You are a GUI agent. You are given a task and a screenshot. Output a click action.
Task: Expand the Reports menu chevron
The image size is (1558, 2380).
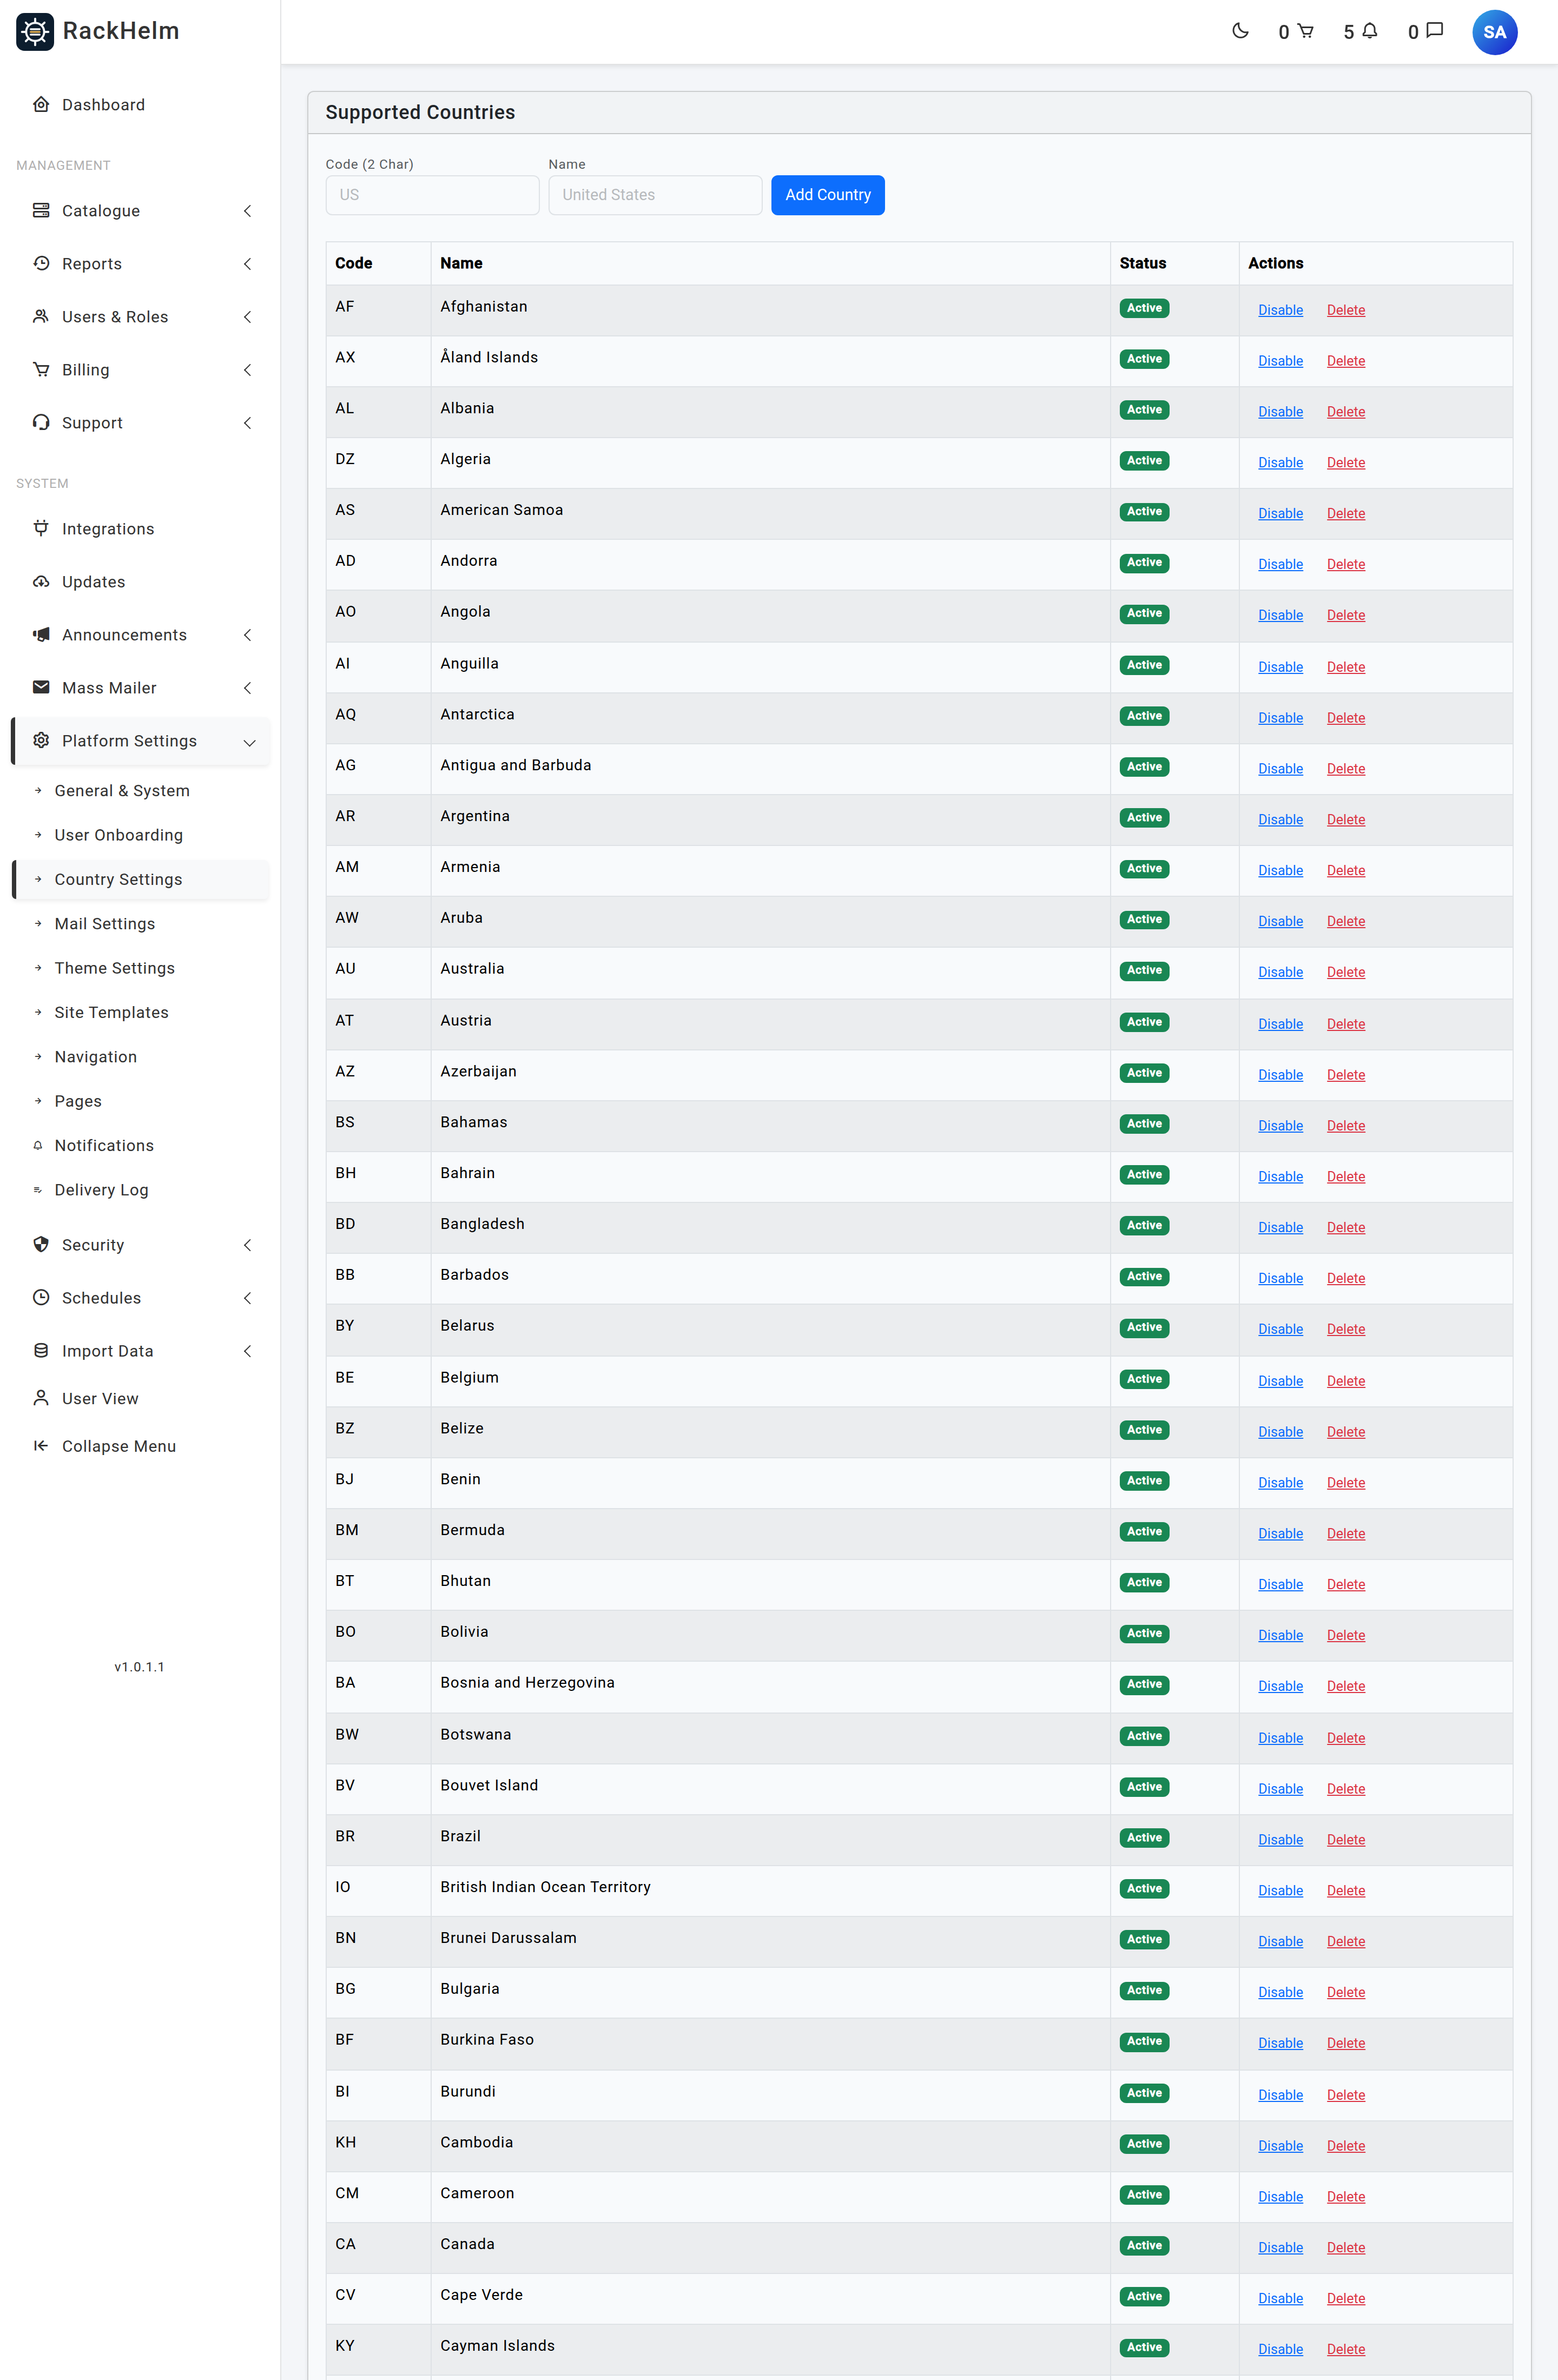click(247, 263)
